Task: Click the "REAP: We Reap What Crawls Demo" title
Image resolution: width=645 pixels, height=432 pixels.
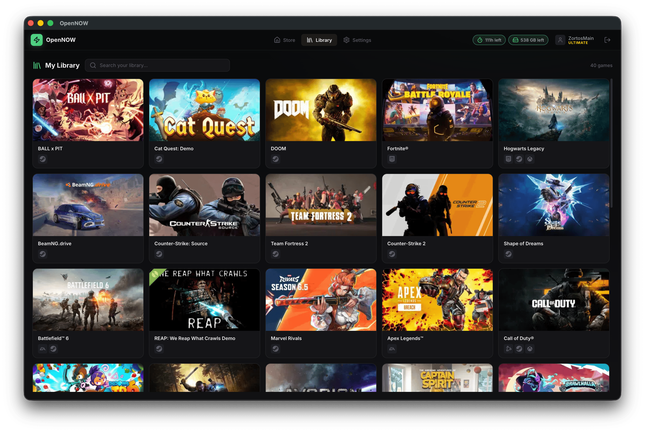Action: [195, 338]
